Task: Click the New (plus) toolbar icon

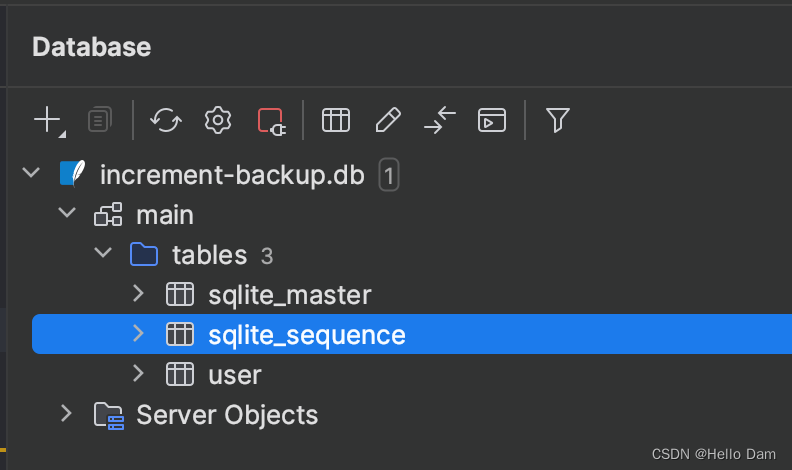Action: tap(47, 120)
